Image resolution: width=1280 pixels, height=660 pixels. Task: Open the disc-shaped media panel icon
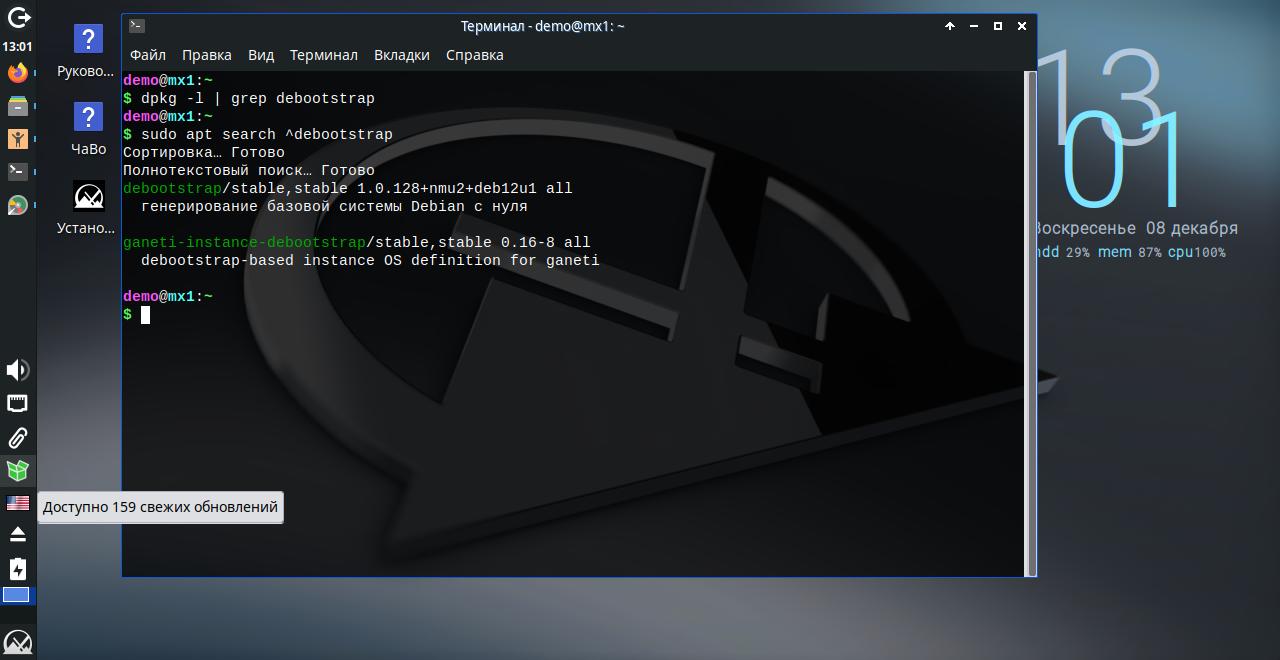(x=17, y=205)
